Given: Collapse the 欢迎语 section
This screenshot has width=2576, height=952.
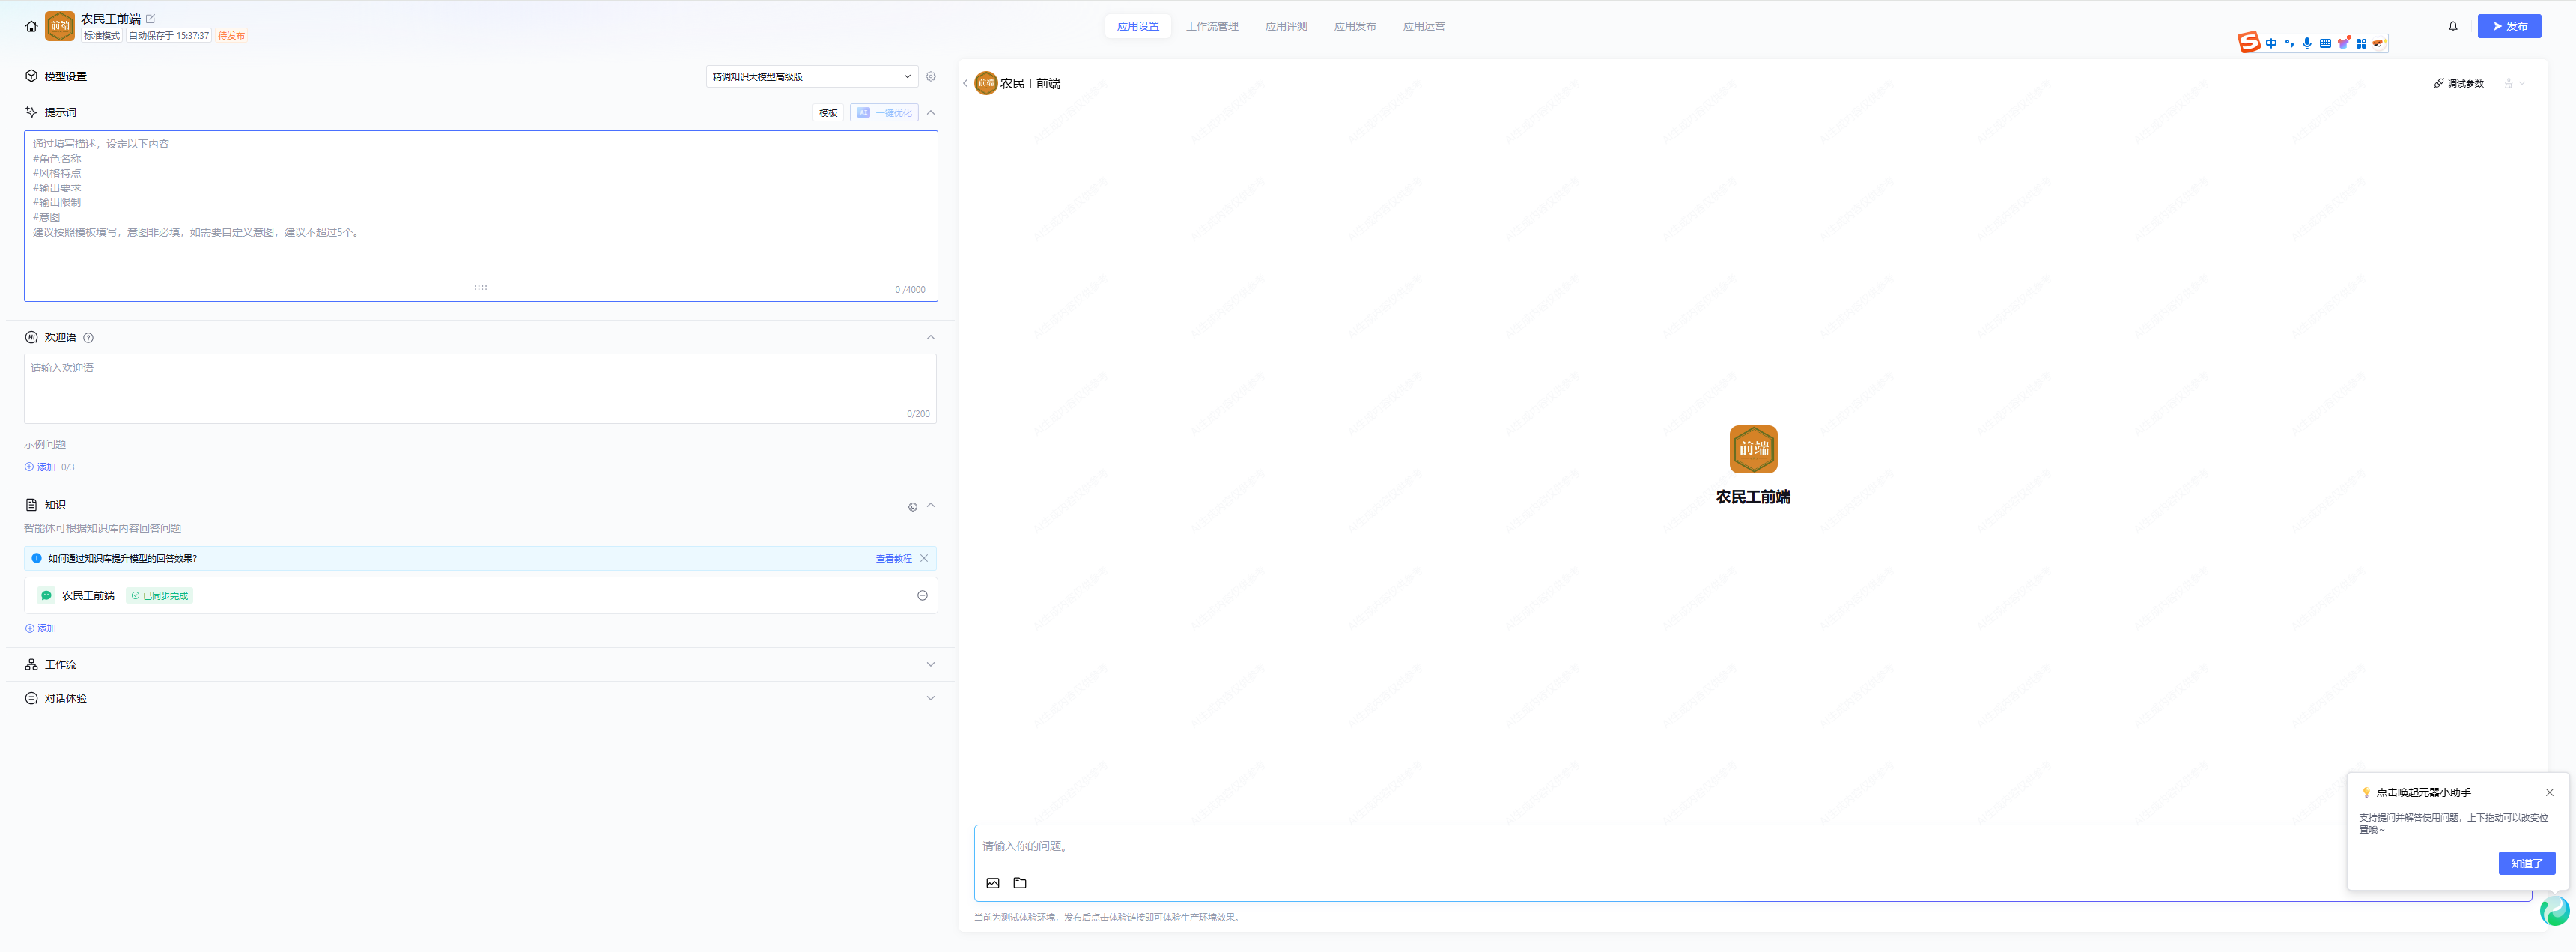Looking at the screenshot, I should coord(930,338).
